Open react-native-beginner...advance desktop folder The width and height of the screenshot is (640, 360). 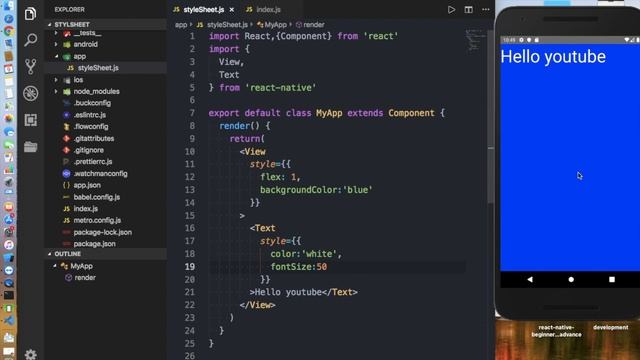[x=556, y=331]
